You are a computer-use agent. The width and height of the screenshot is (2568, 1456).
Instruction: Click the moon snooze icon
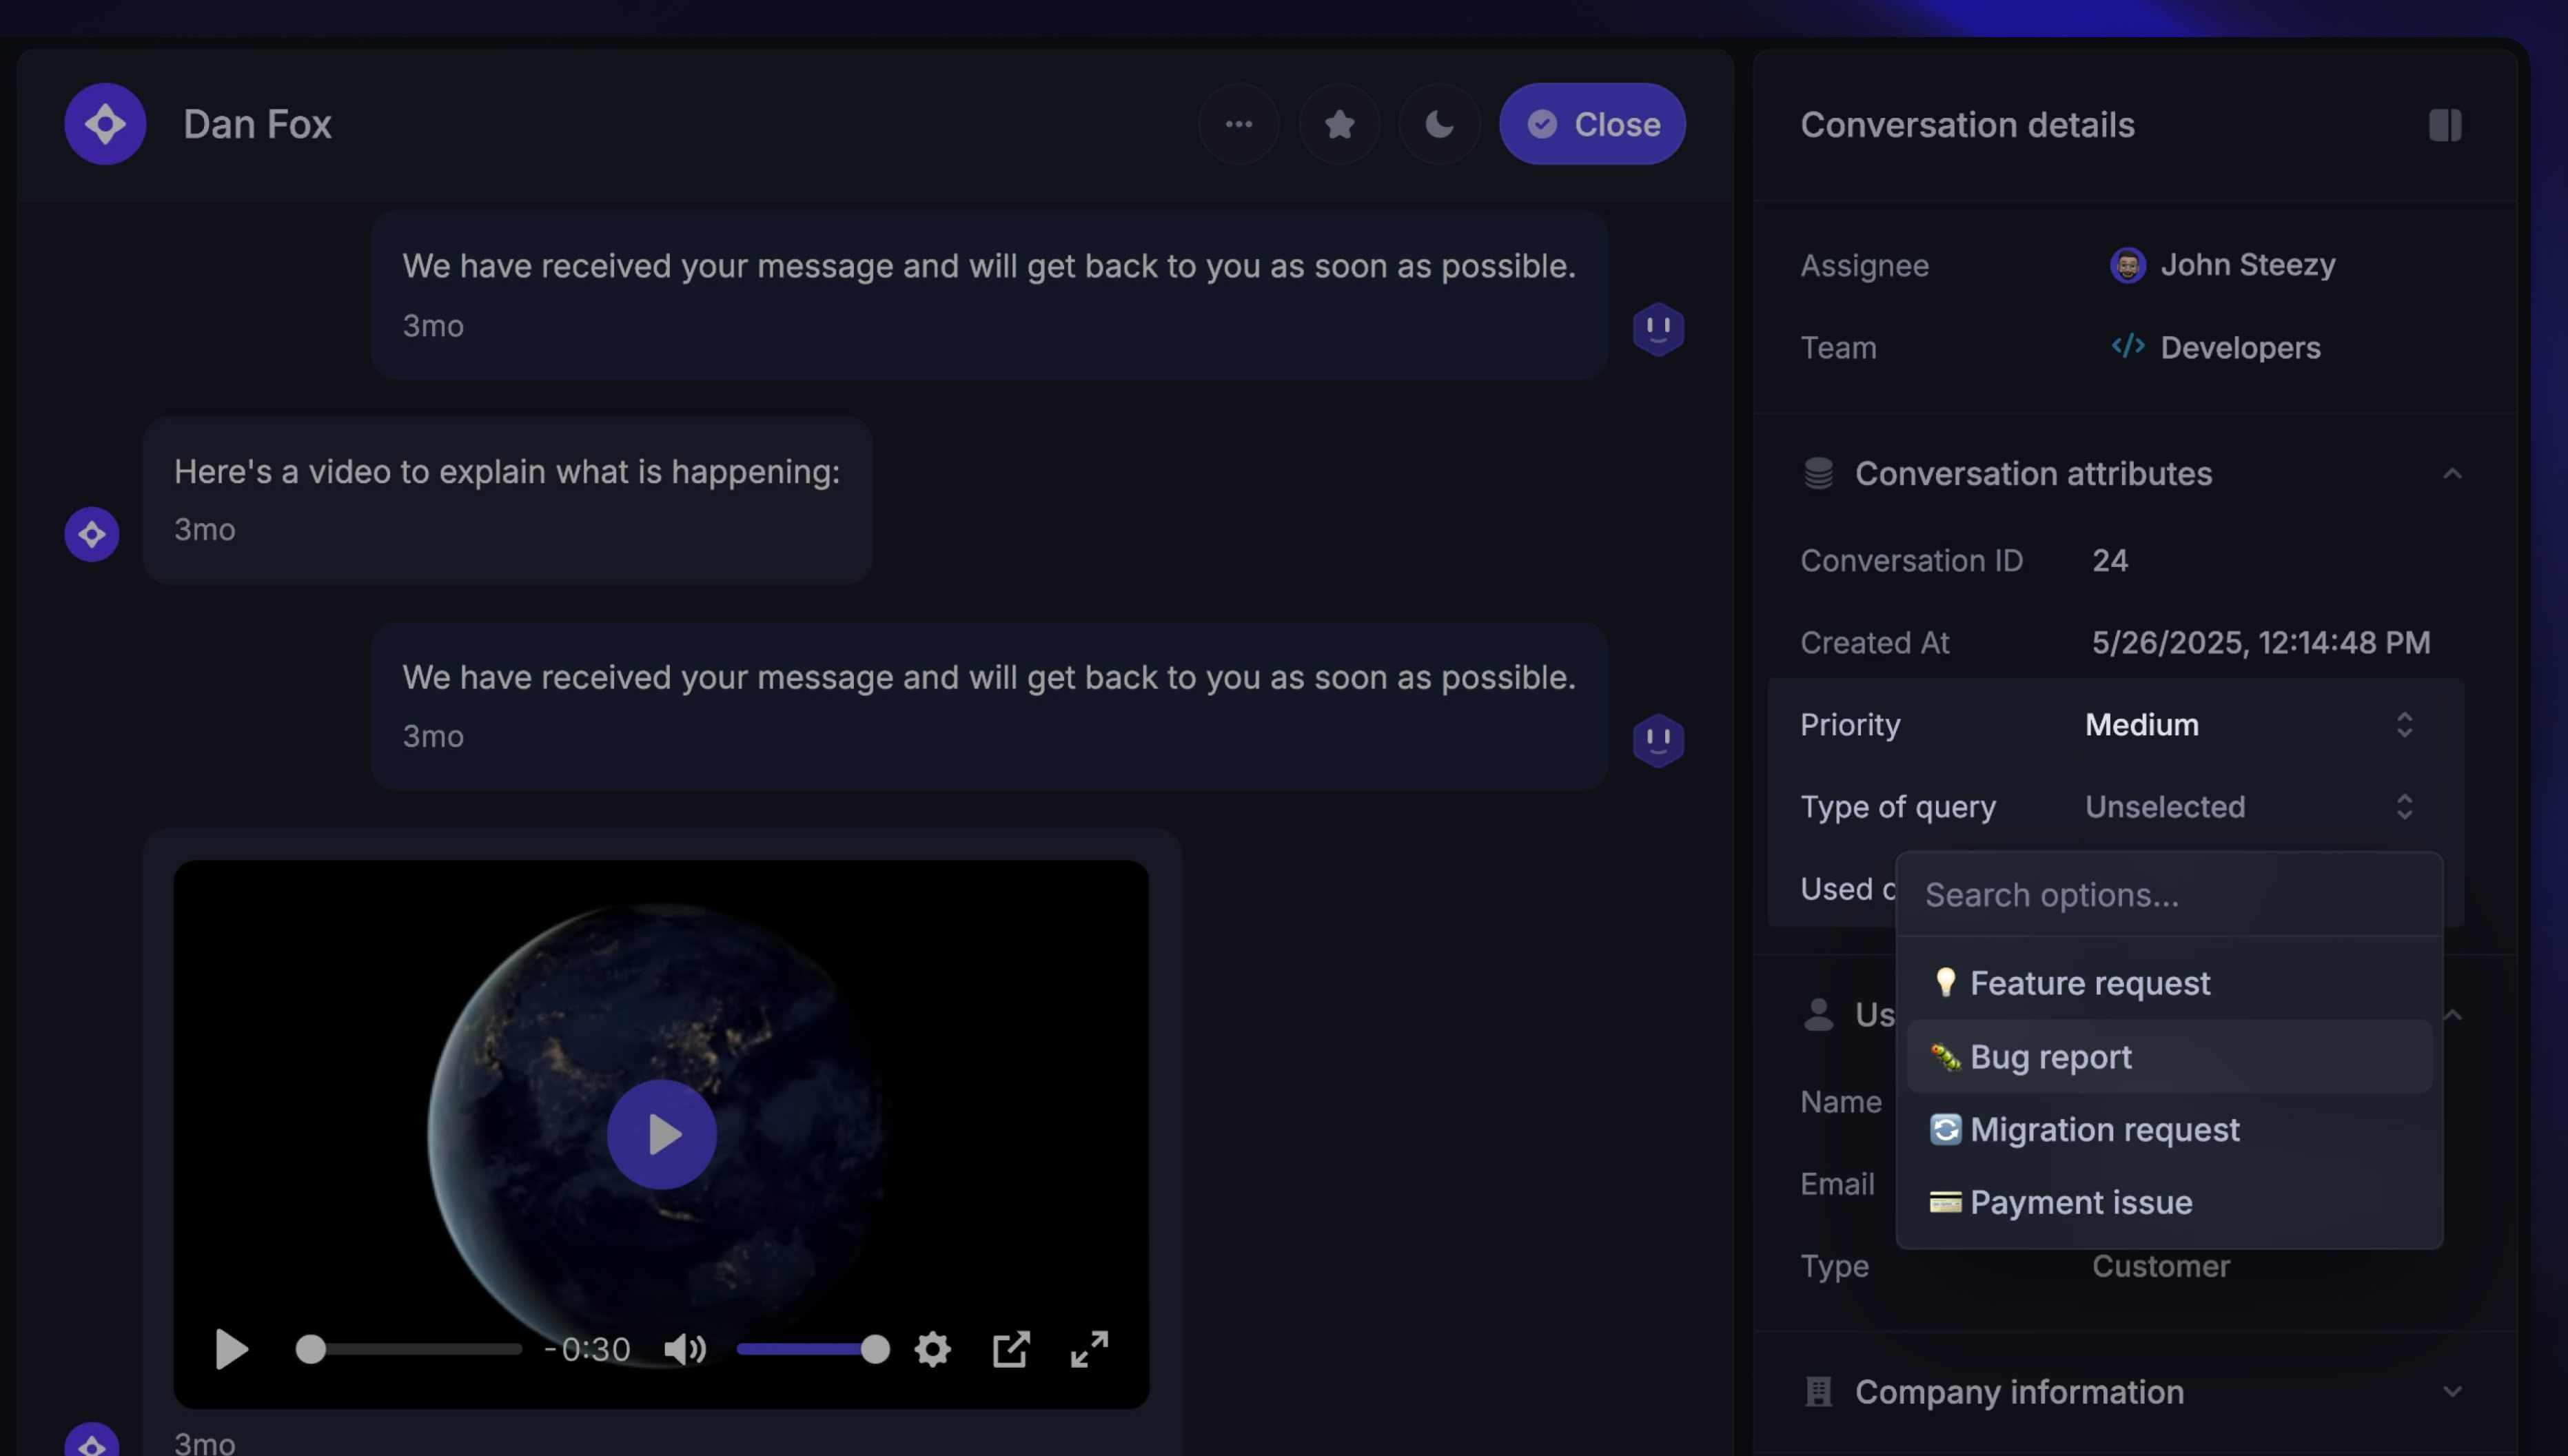[1439, 124]
